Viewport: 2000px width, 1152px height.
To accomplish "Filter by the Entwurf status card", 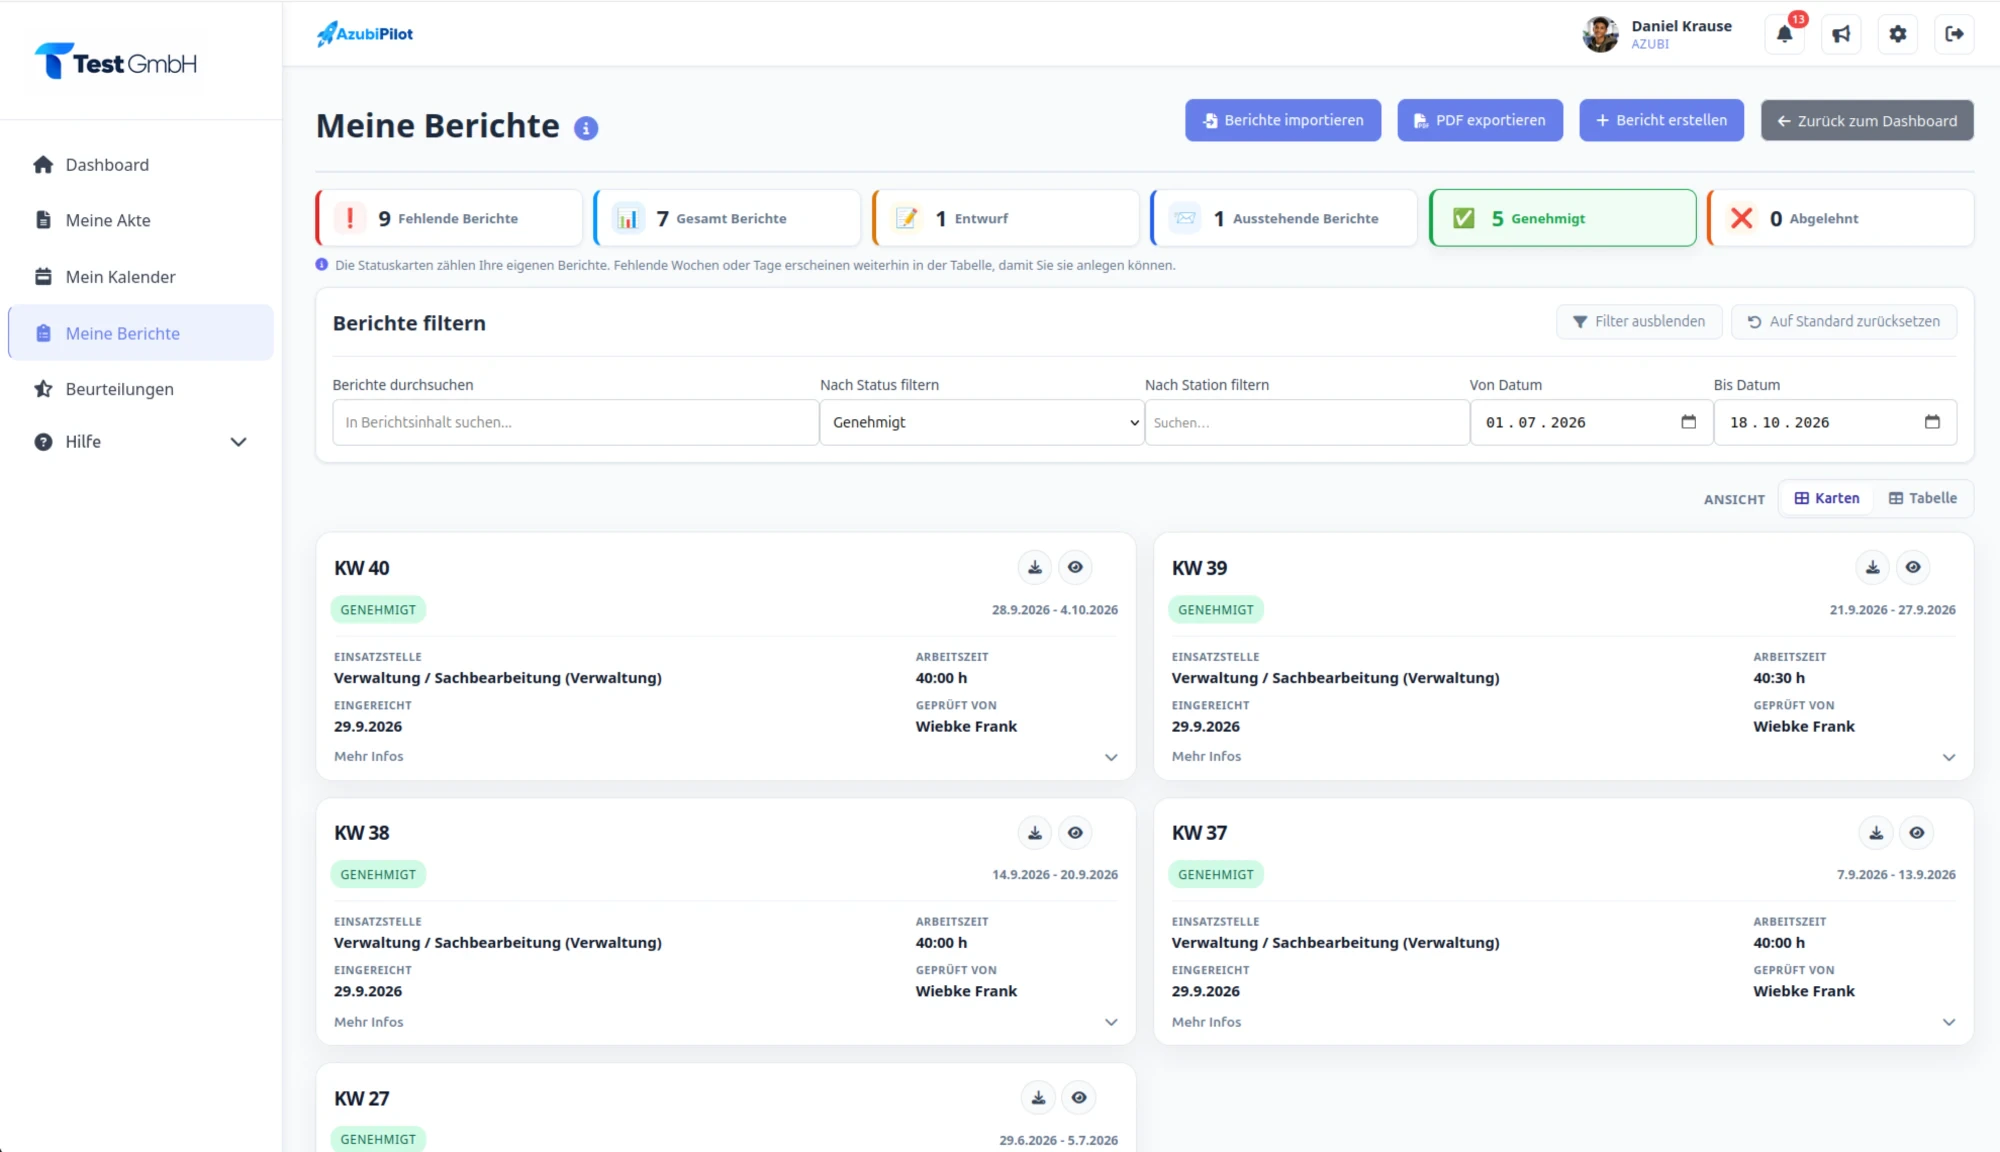I will (x=1006, y=218).
